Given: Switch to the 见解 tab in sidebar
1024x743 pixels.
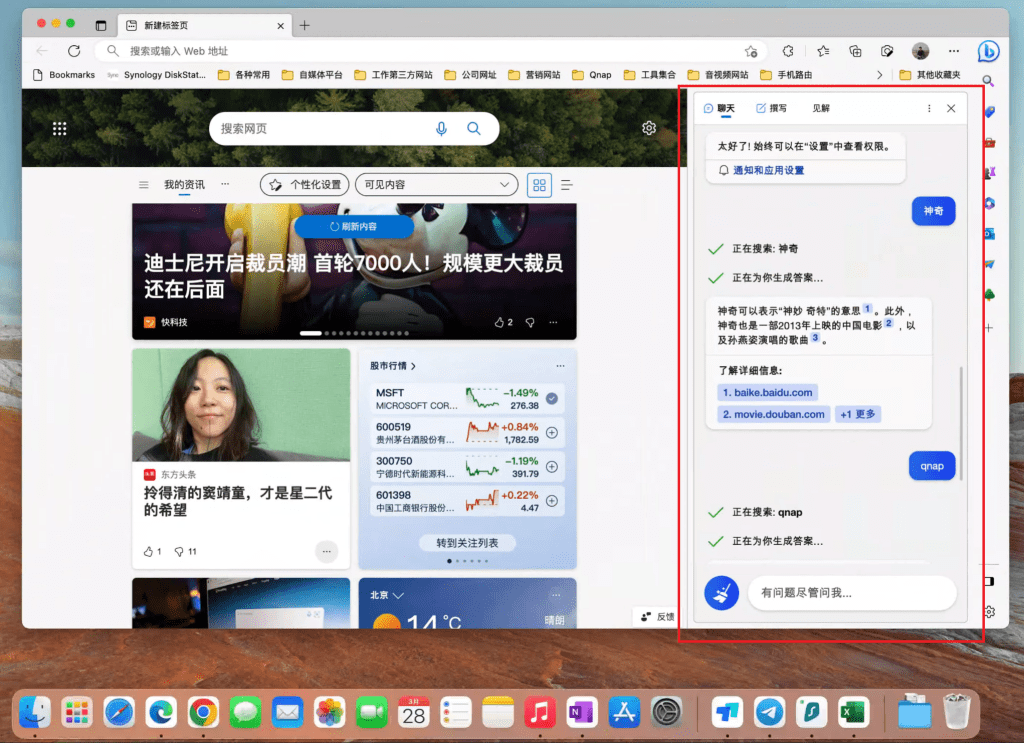Looking at the screenshot, I should tap(821, 108).
